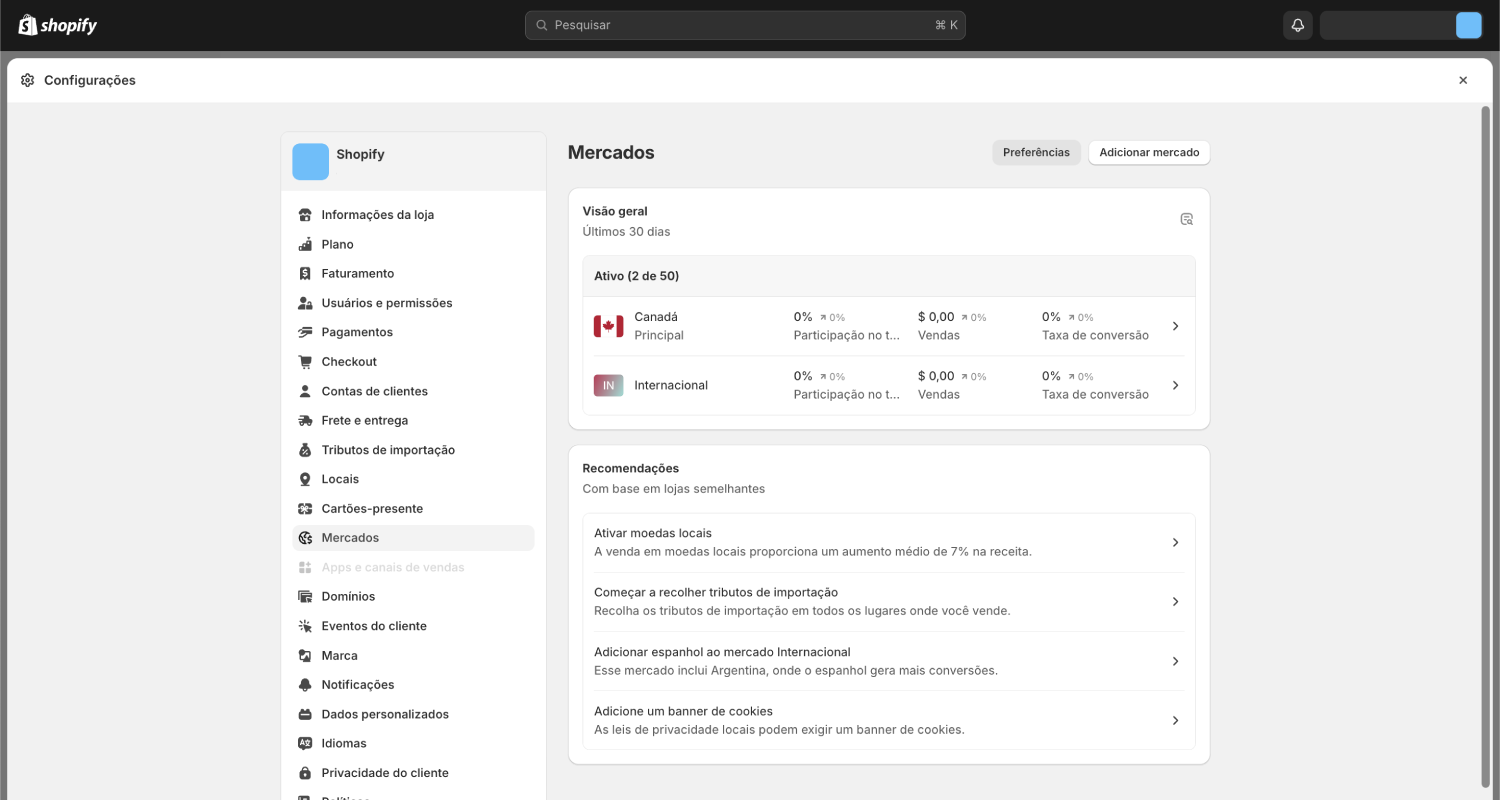Viewport: 1500px width, 800px height.
Task: Click the Informações da loja store icon
Action: (305, 215)
